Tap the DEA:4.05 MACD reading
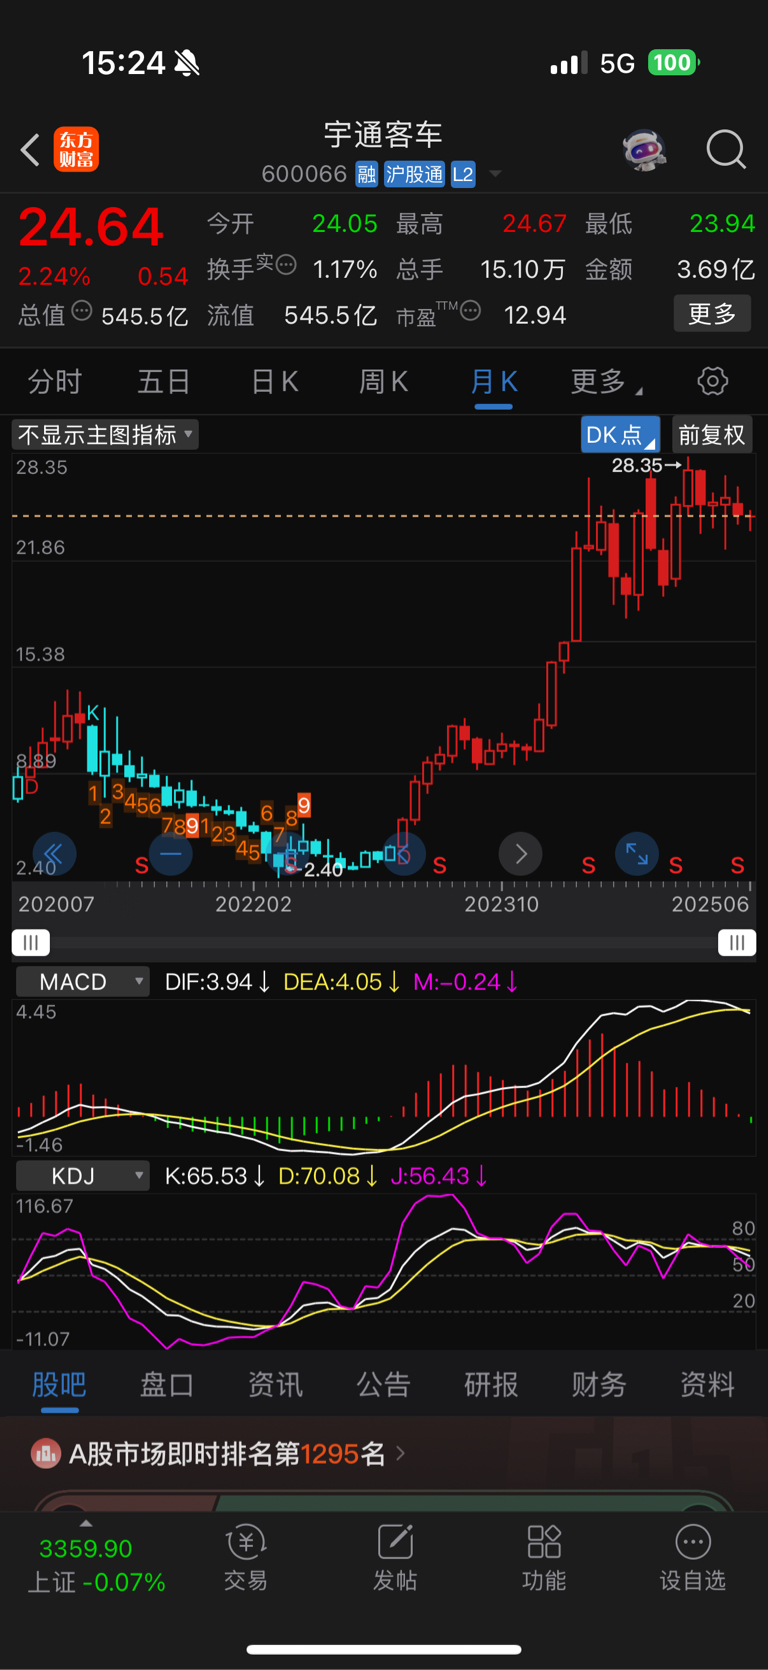The height and width of the screenshot is (1670, 768). click(342, 982)
